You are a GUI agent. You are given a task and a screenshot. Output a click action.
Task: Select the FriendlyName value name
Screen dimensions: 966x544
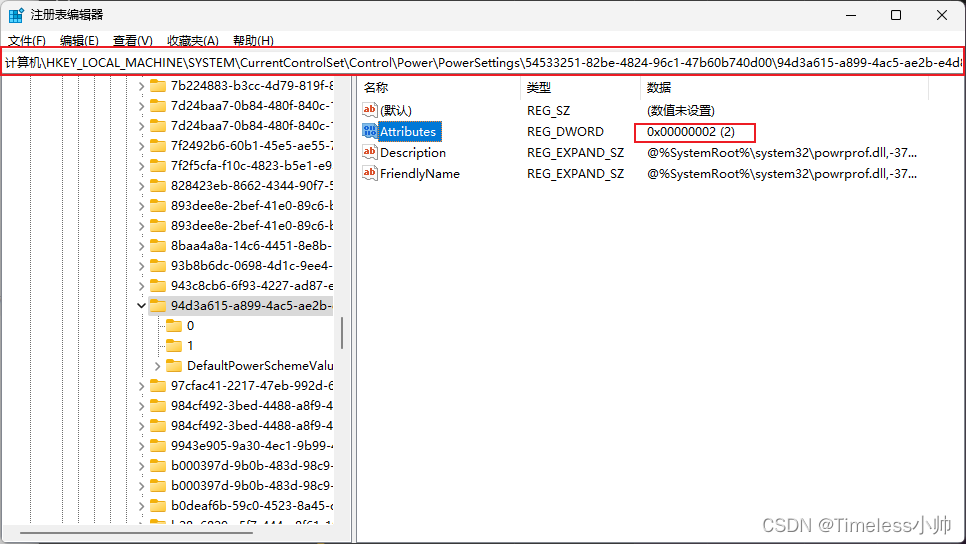(420, 173)
